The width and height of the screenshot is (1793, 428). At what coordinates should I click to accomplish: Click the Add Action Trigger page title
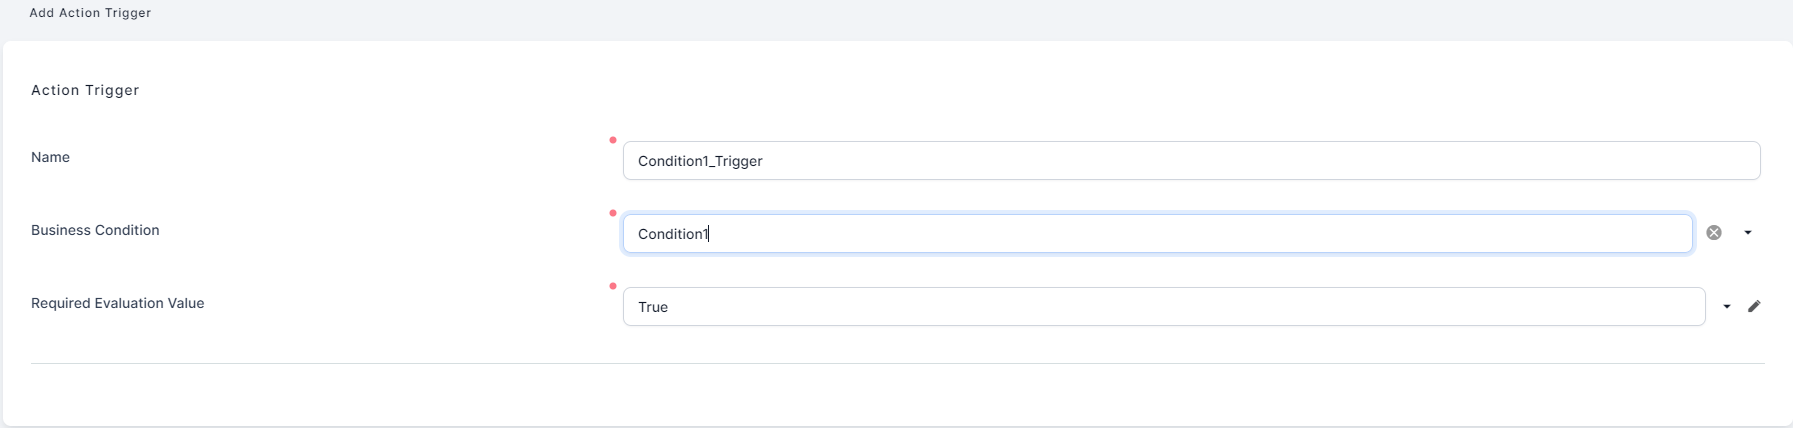pyautogui.click(x=90, y=13)
